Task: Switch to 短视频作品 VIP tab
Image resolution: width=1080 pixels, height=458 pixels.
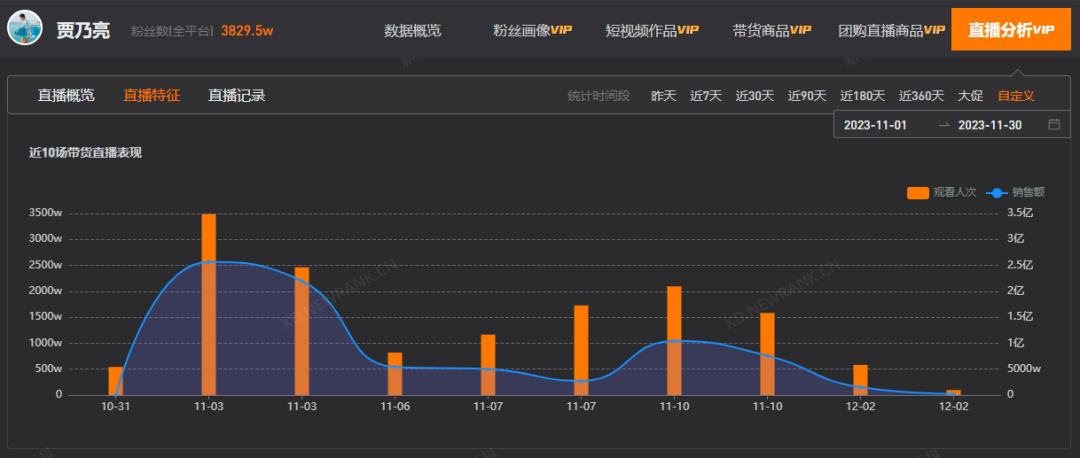Action: (651, 30)
